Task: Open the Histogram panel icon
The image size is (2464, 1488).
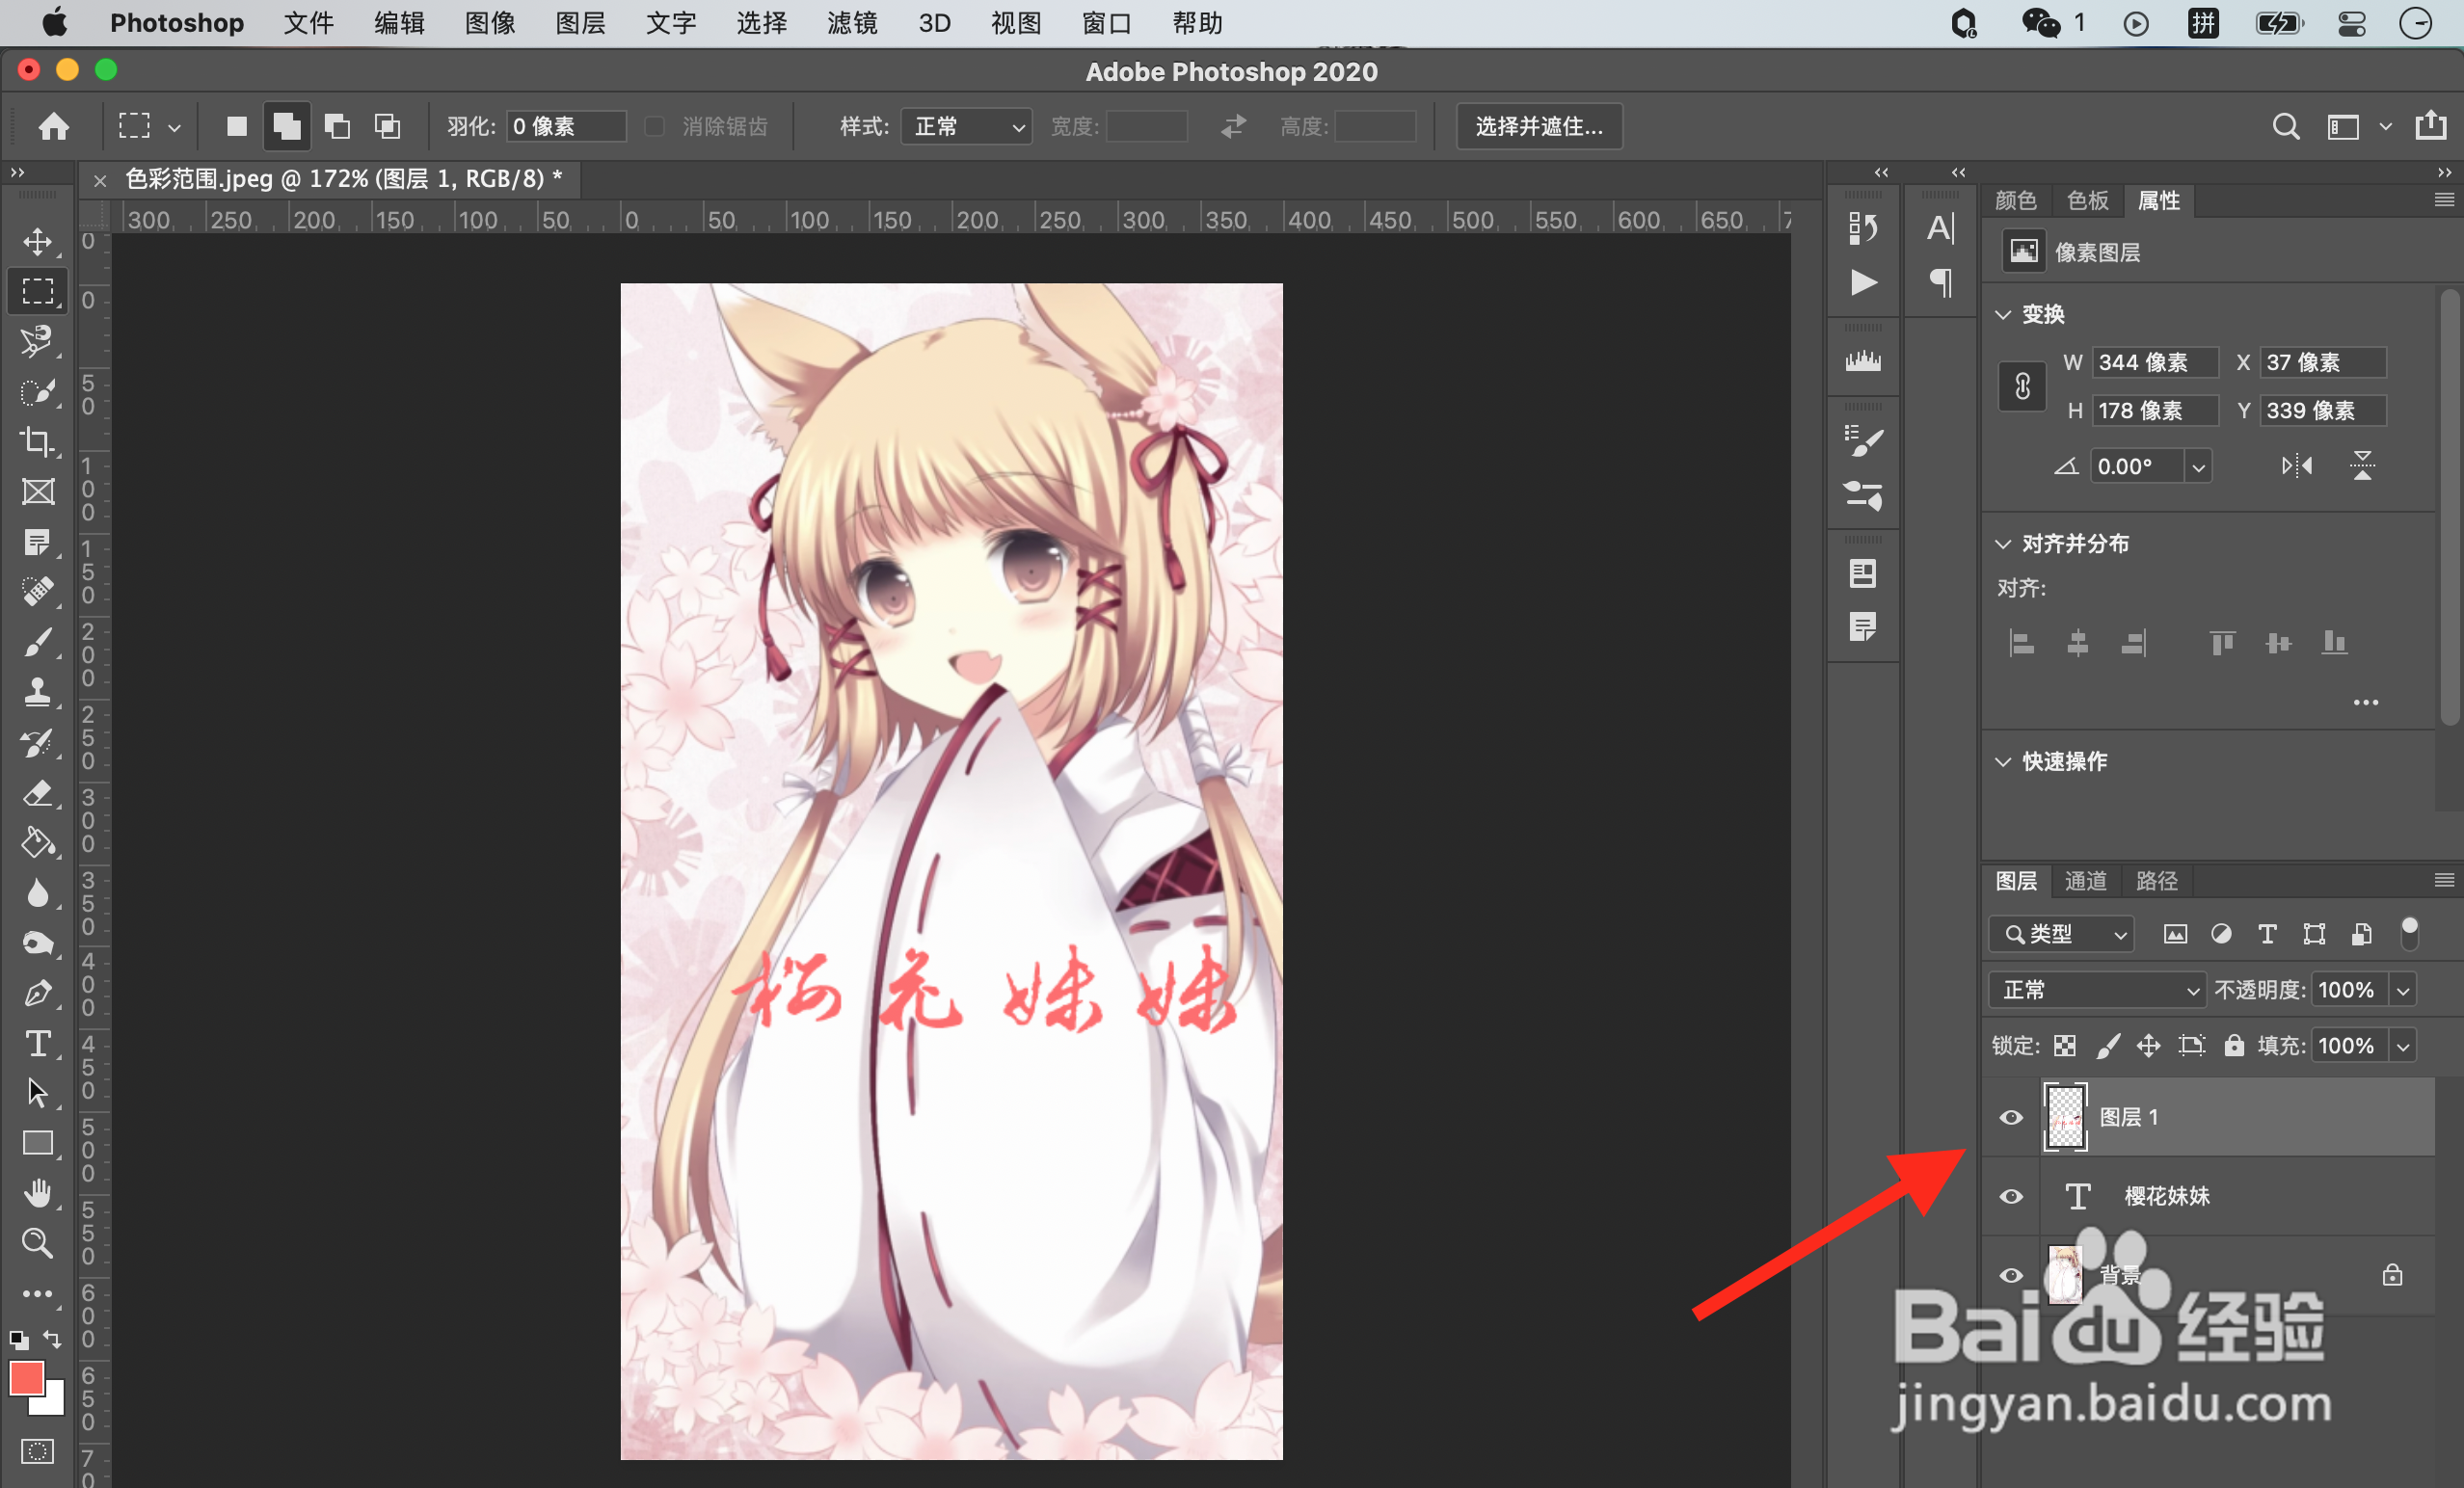Action: click(1862, 361)
